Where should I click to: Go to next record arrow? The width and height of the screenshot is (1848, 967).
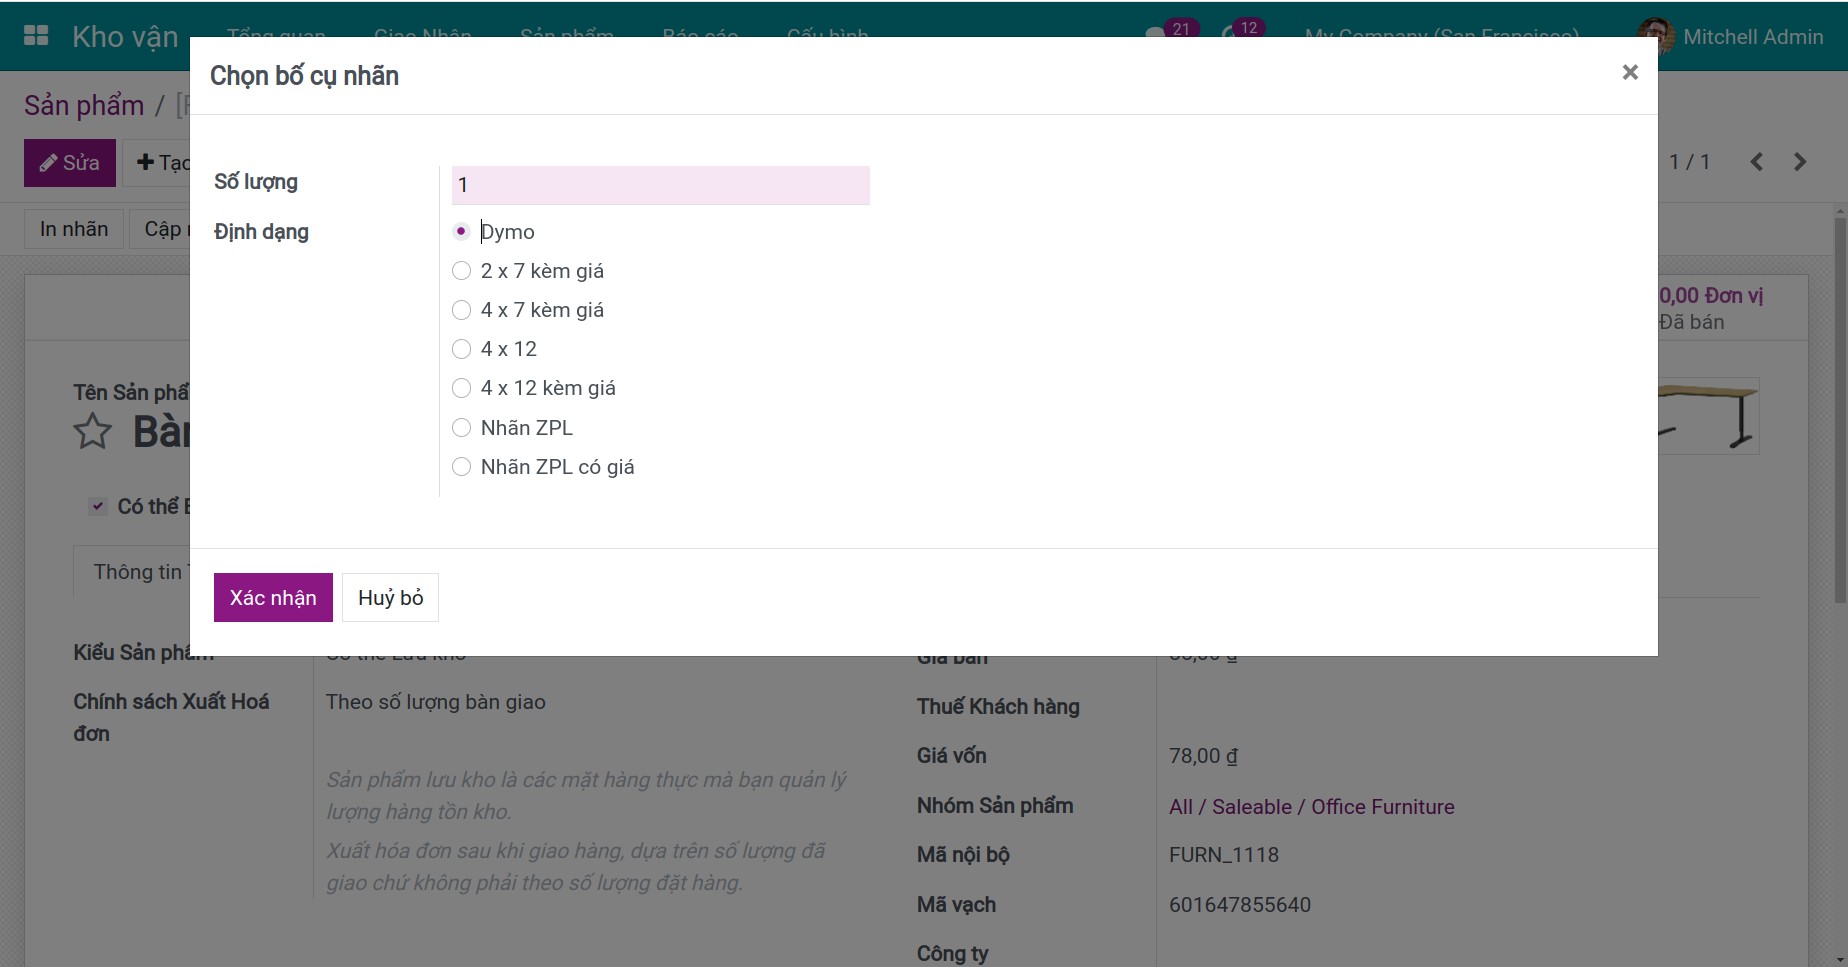click(x=1800, y=162)
